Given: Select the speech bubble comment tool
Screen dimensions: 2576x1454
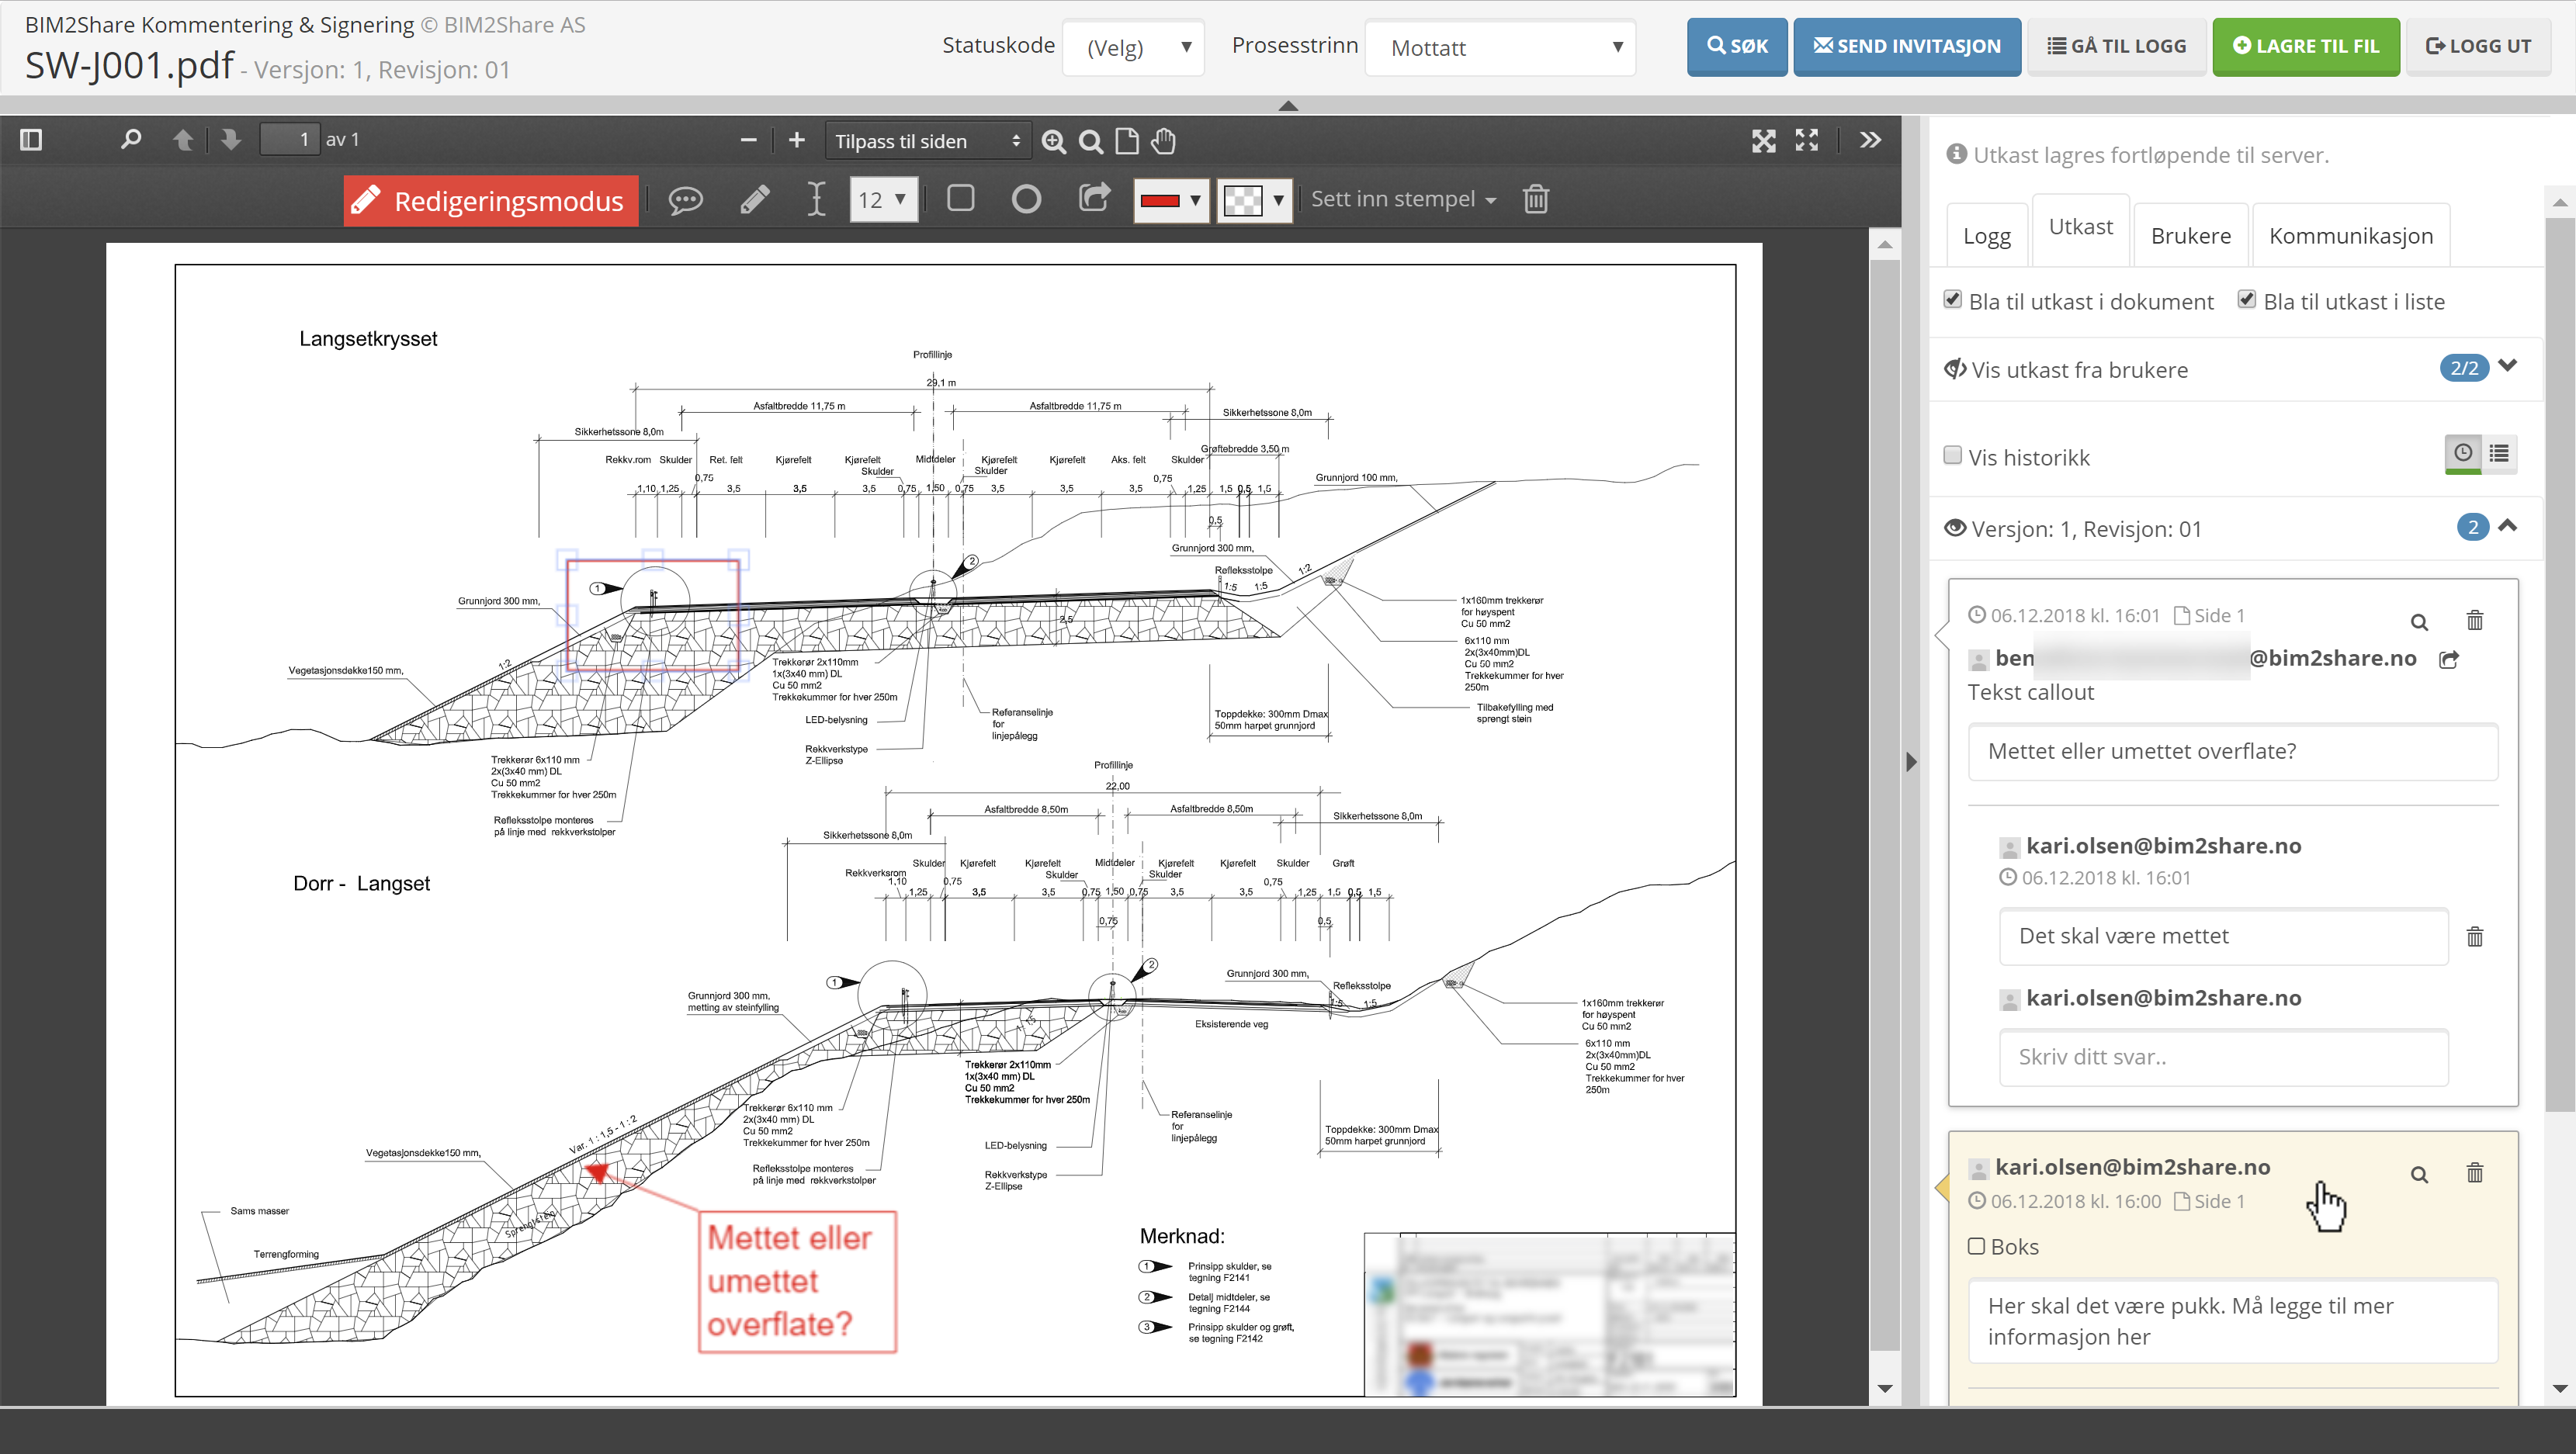Looking at the screenshot, I should click(x=685, y=199).
